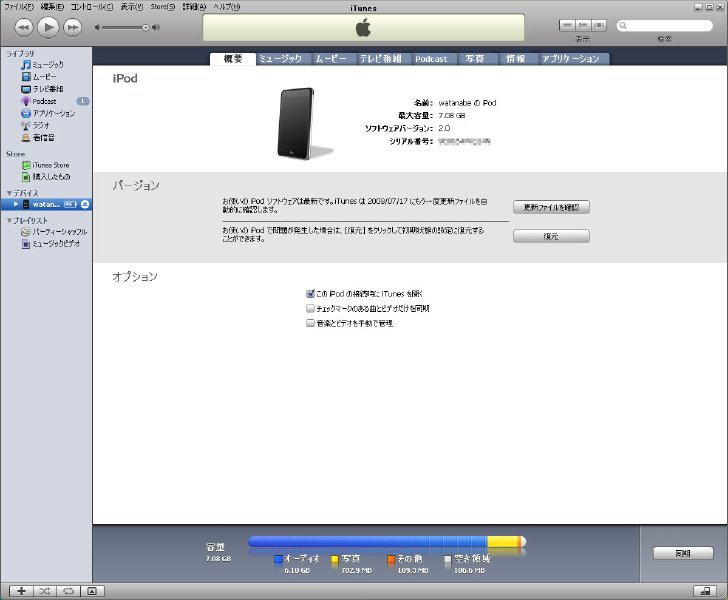Switch to the 情報 tab

[x=515, y=59]
